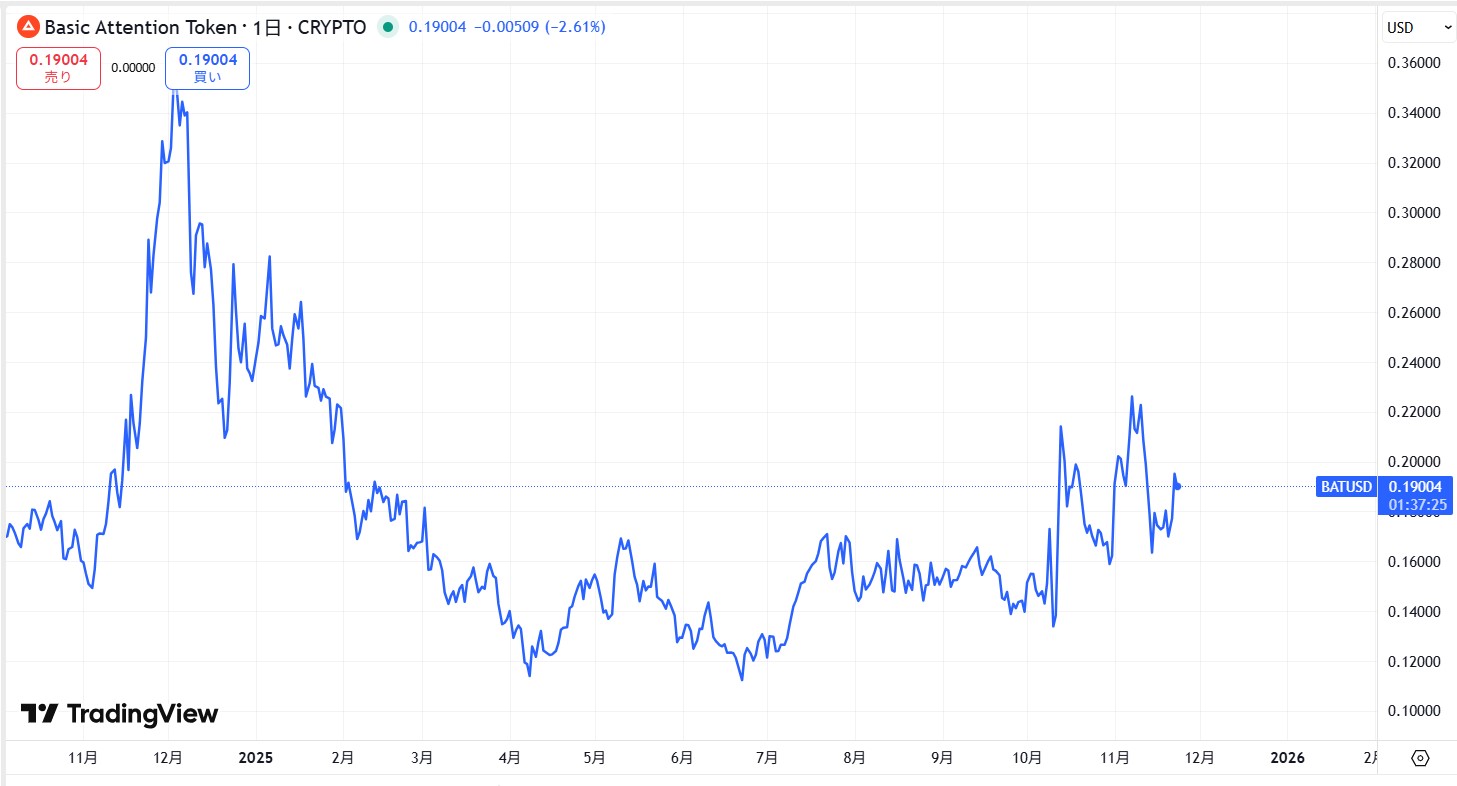The width and height of the screenshot is (1457, 786).
Task: Click the TradingView logo
Action: (119, 713)
